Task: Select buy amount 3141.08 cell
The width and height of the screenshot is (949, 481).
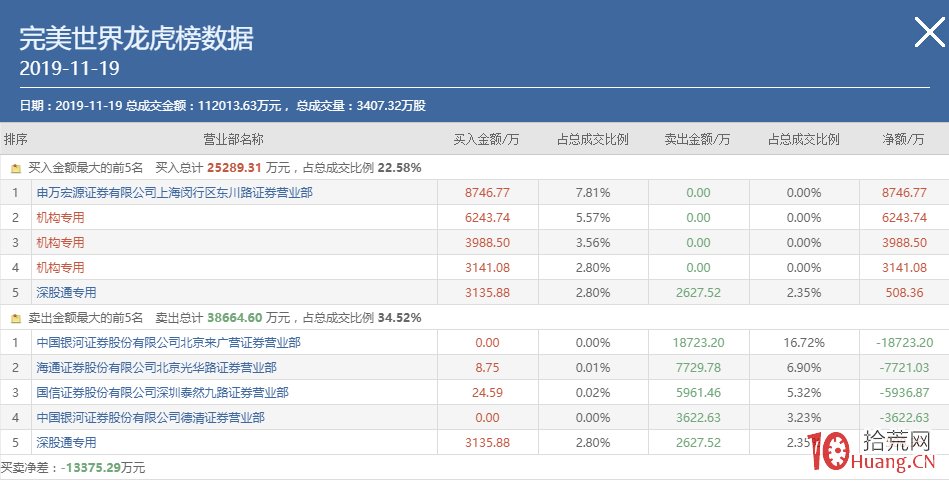Action: [x=487, y=267]
